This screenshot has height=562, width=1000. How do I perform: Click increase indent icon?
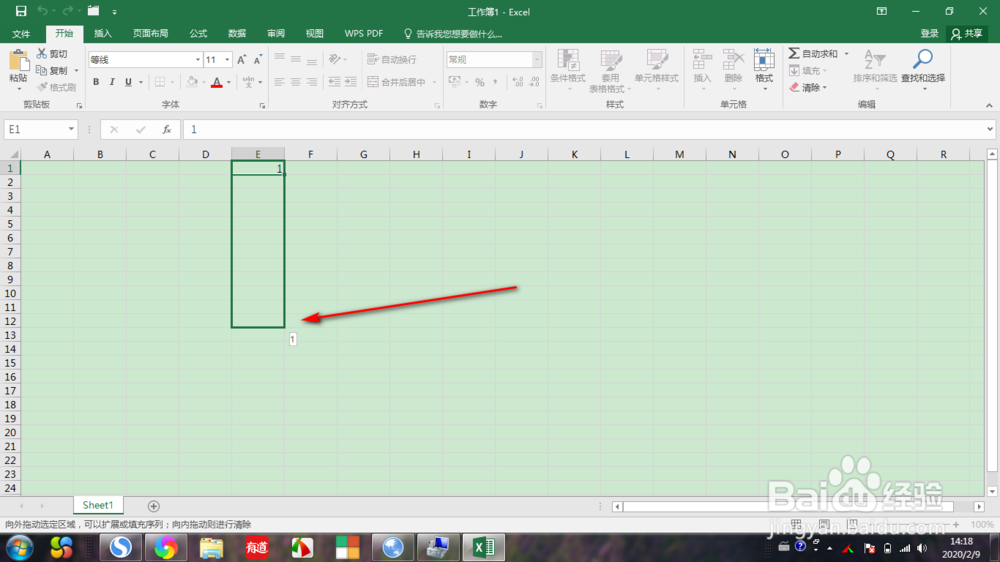coord(351,82)
